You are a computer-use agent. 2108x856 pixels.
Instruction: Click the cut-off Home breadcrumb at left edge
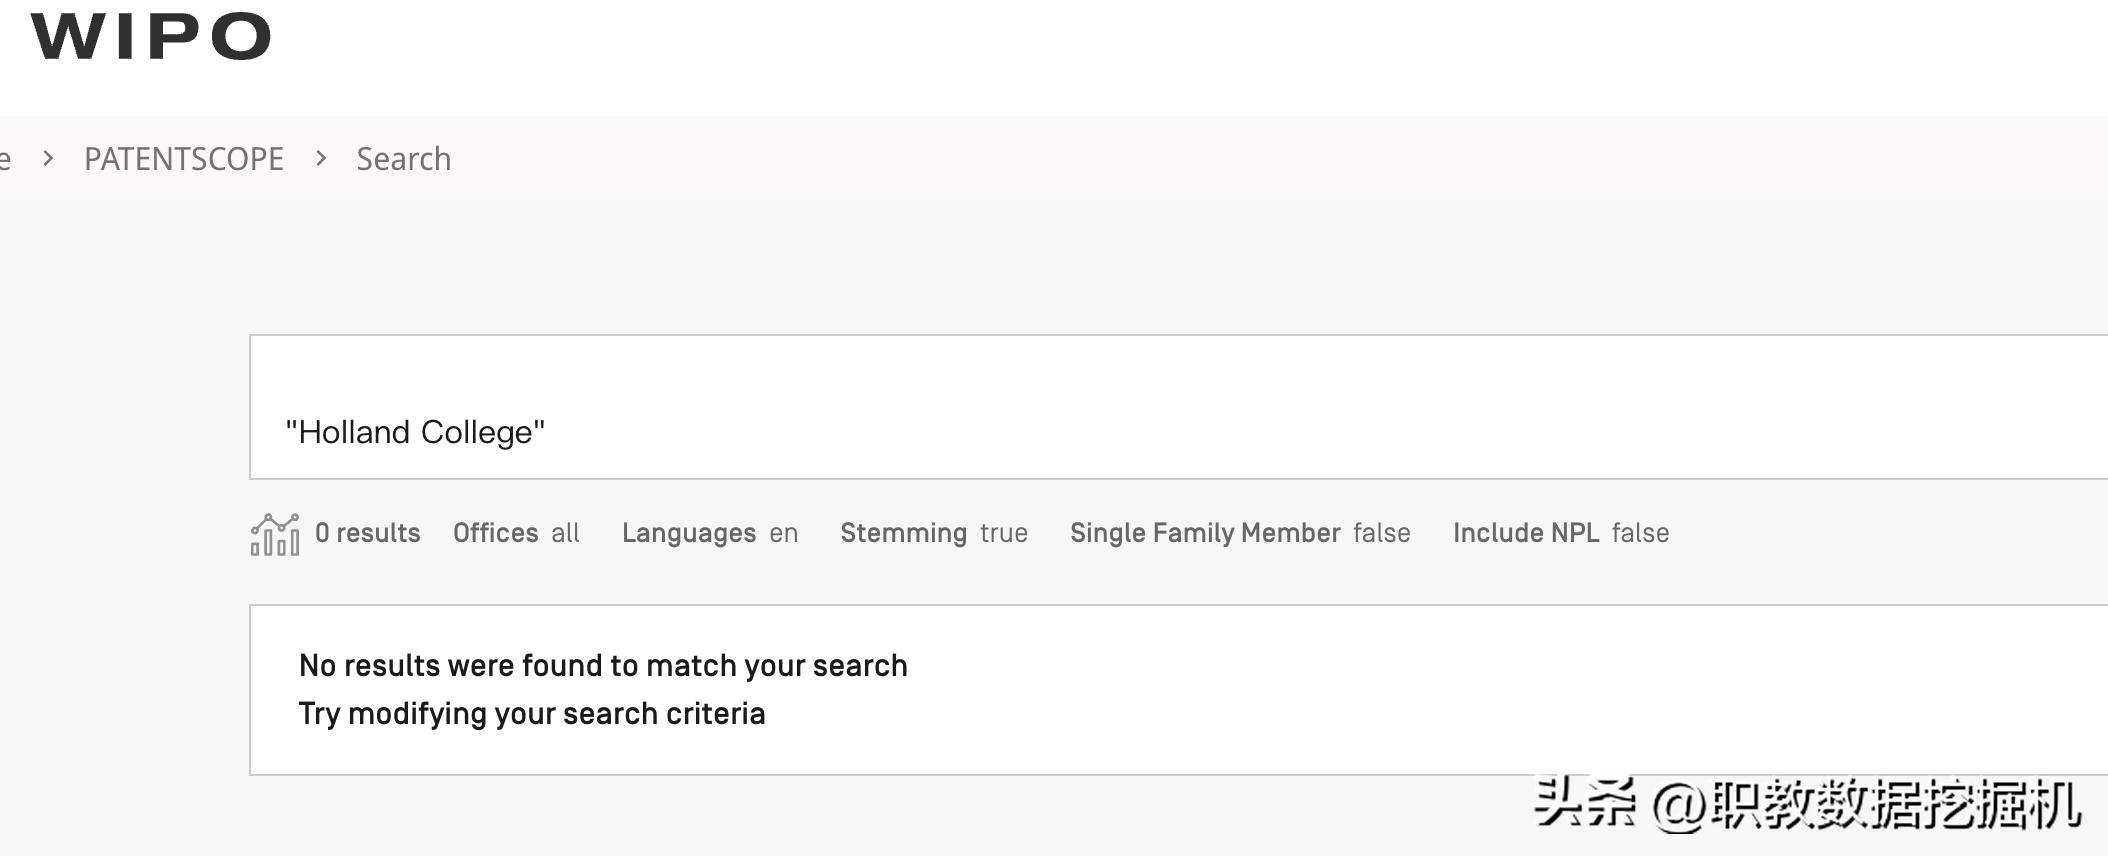[5, 159]
